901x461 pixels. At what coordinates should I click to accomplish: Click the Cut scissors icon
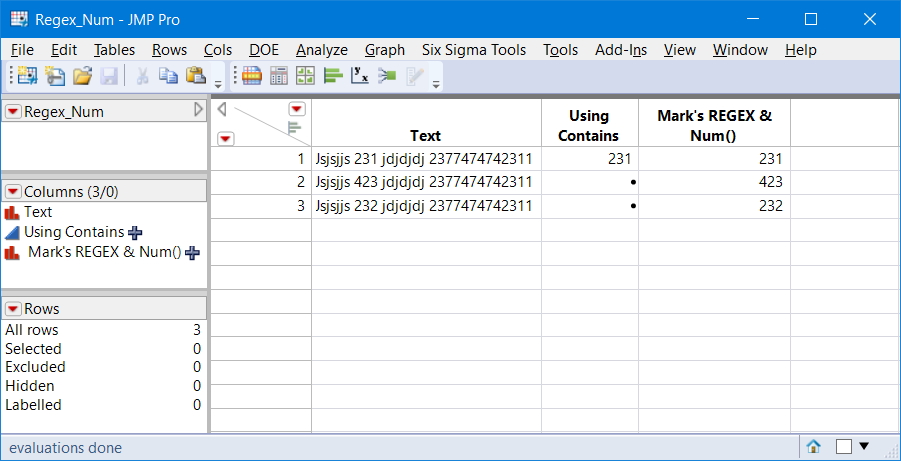tap(142, 76)
